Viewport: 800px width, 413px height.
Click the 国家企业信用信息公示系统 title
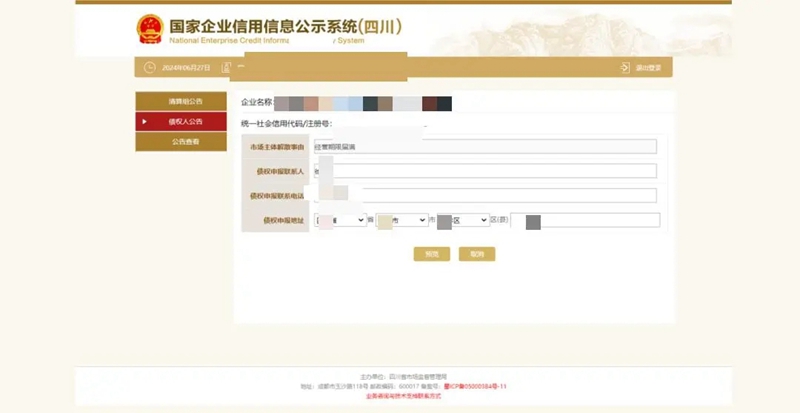point(285,27)
